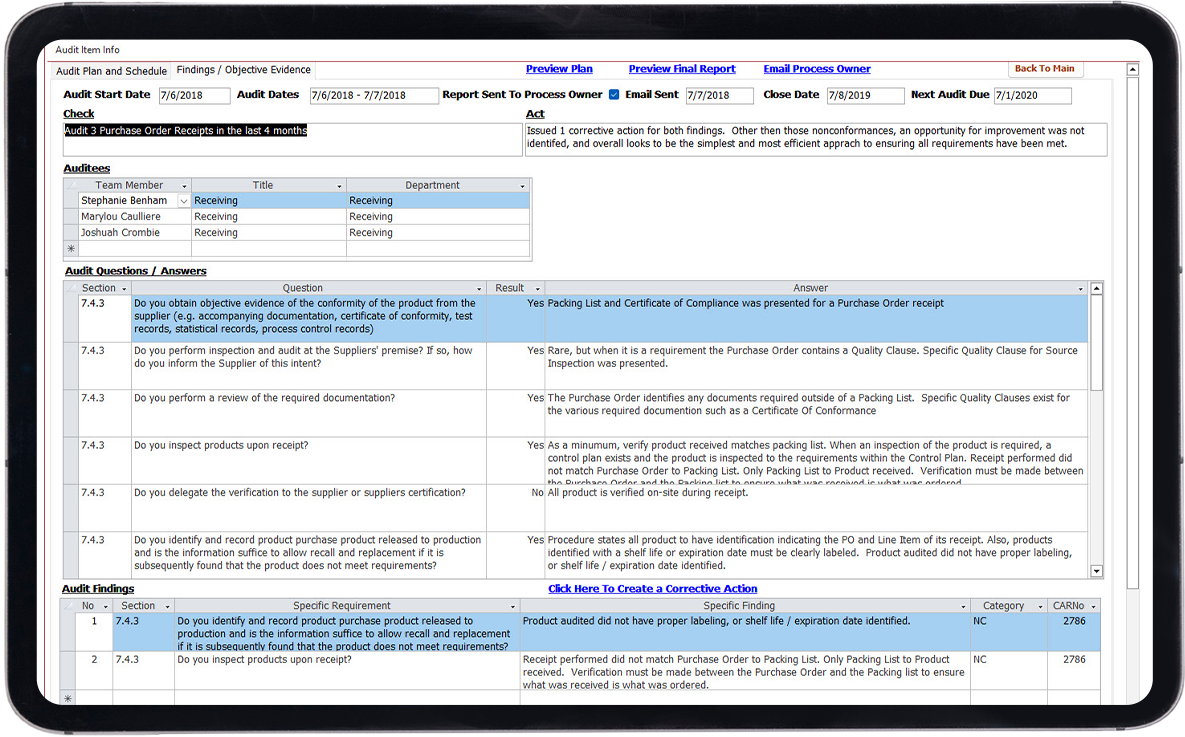Select CARNo 2786 in finding 2 row
The width and height of the screenshot is (1185, 737).
coord(1074,671)
